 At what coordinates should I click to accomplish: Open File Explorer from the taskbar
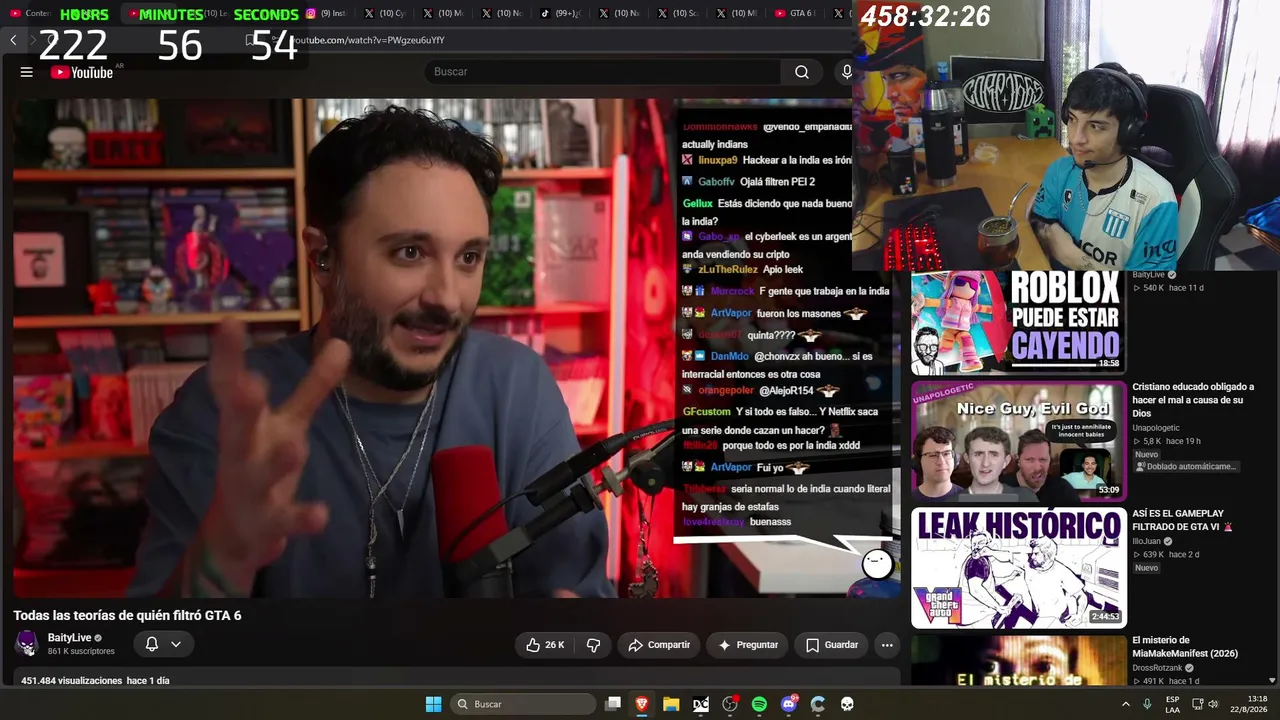(x=671, y=704)
